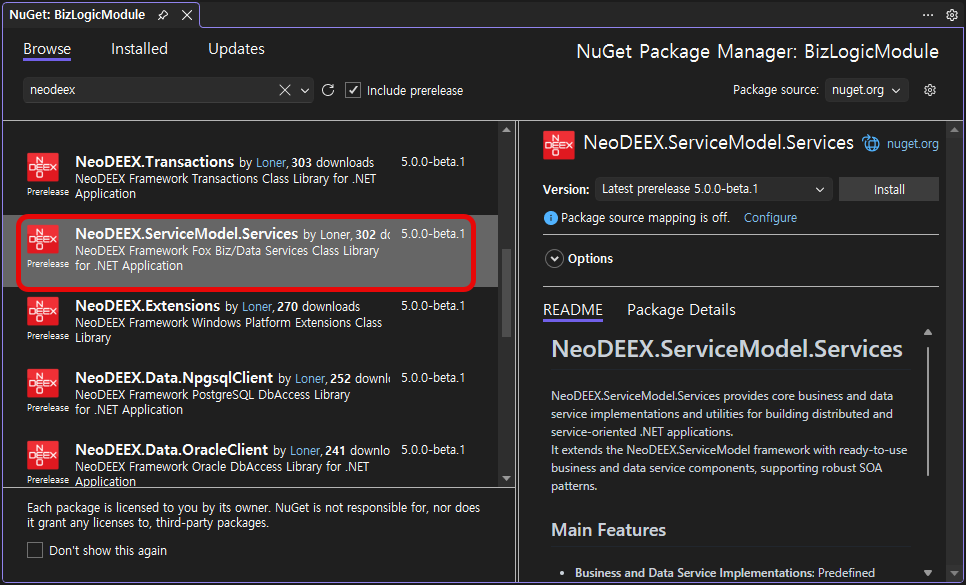Select the NeoDEEX.Extensions package icon
Screen dimensions: 966x585
click(x=43, y=312)
